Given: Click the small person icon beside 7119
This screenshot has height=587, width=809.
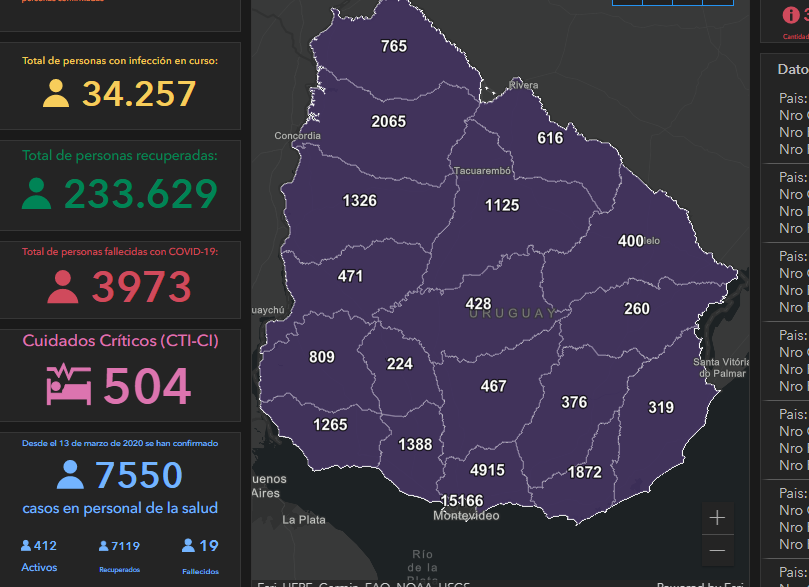Looking at the screenshot, I should [104, 546].
